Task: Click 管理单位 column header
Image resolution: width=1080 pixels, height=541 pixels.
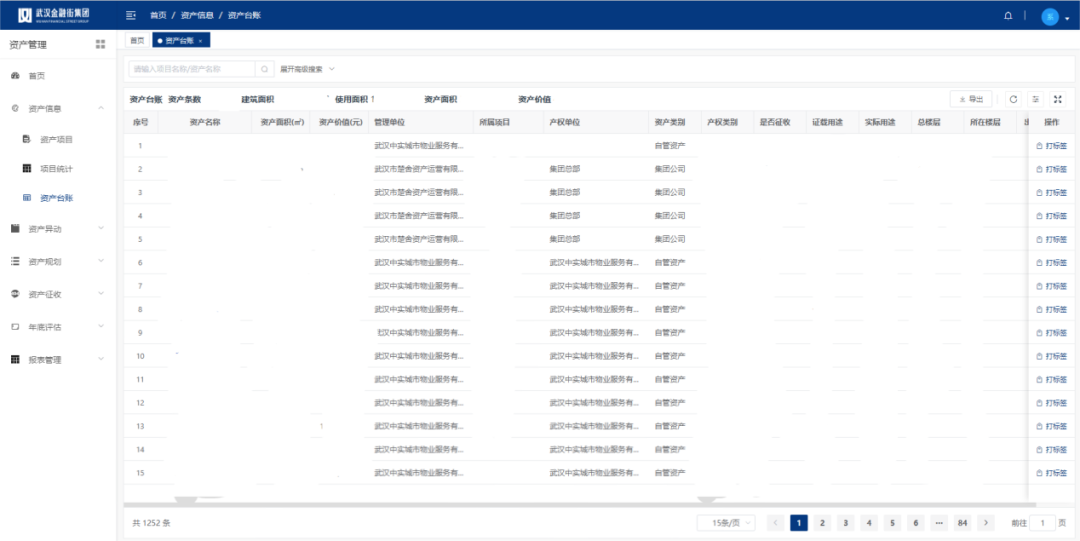Action: (x=421, y=122)
